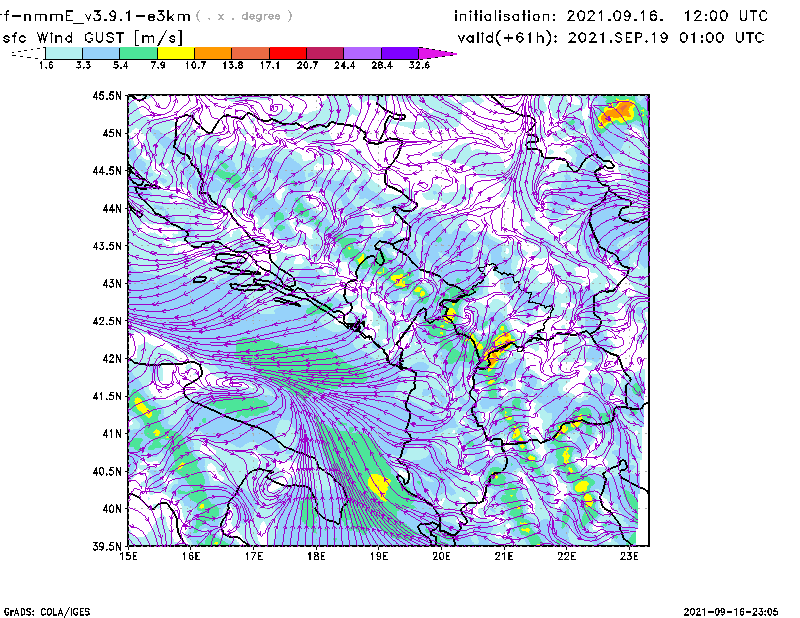The image size is (800, 618).
Task: Click the 32.6 legend value
Action: tap(419, 65)
